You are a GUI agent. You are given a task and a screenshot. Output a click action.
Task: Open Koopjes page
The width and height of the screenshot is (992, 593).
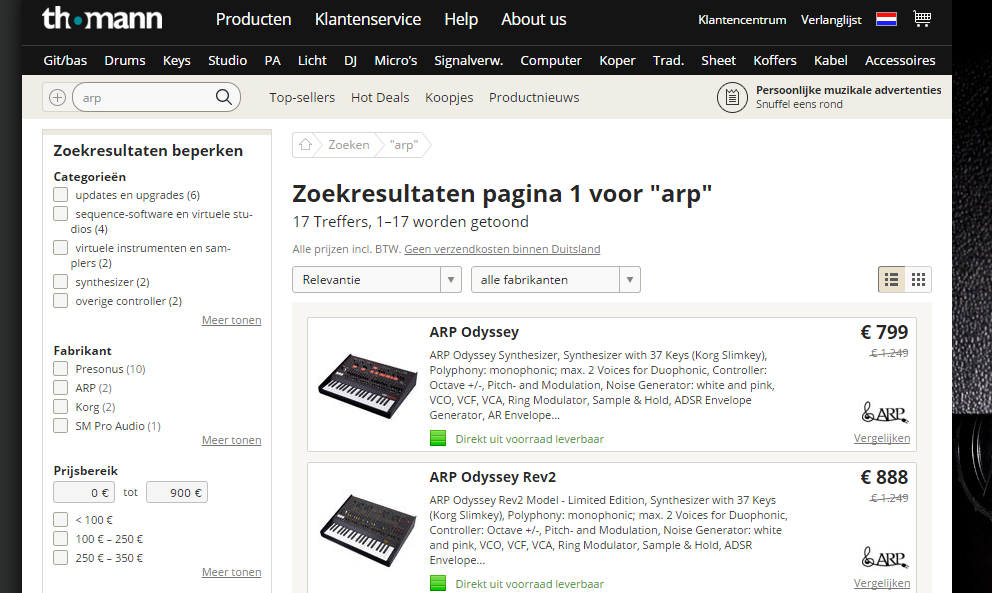coord(449,97)
